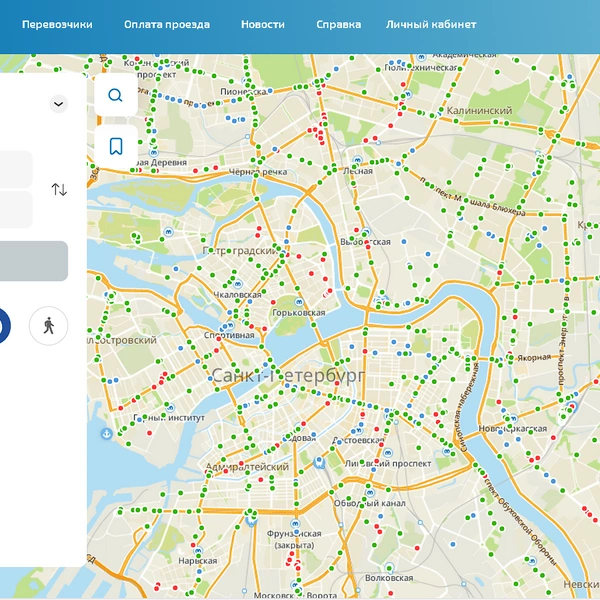This screenshot has height=600, width=600.
Task: Select Обводный канал metro station marker
Action: [370, 492]
